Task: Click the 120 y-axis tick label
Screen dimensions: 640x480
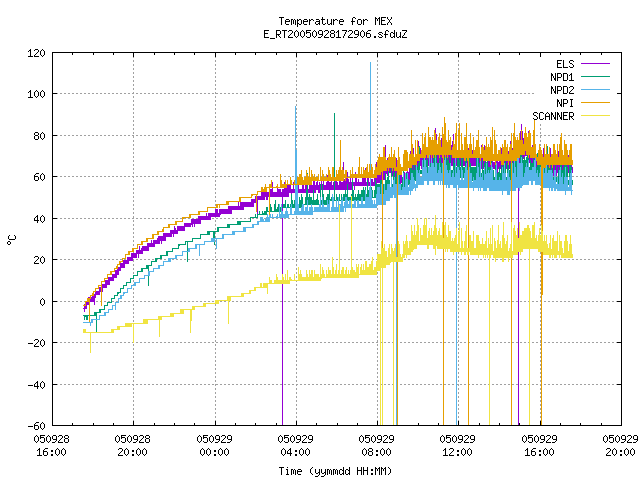Action: (x=36, y=53)
